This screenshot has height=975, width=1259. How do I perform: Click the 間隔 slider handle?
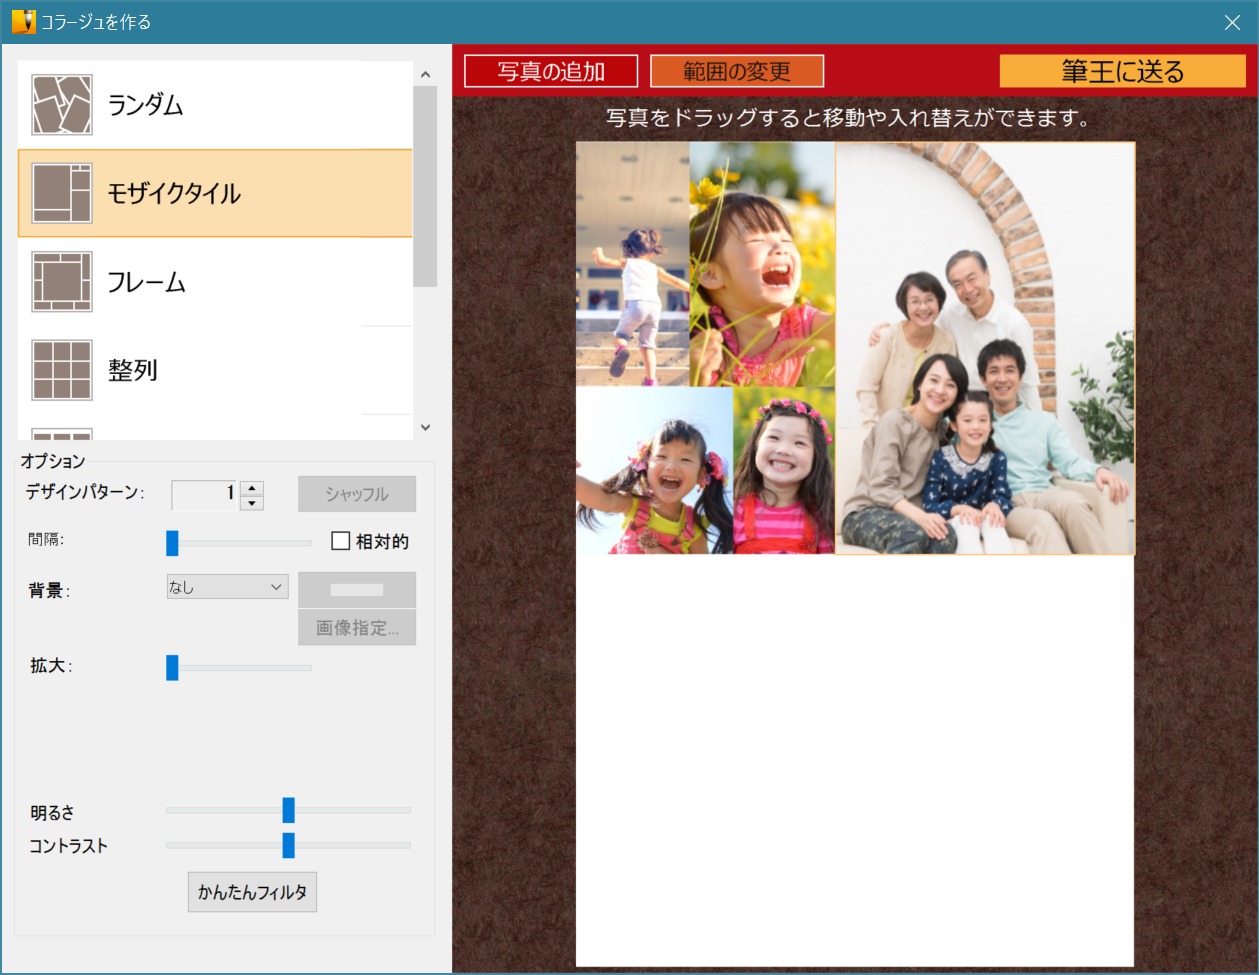(x=172, y=543)
